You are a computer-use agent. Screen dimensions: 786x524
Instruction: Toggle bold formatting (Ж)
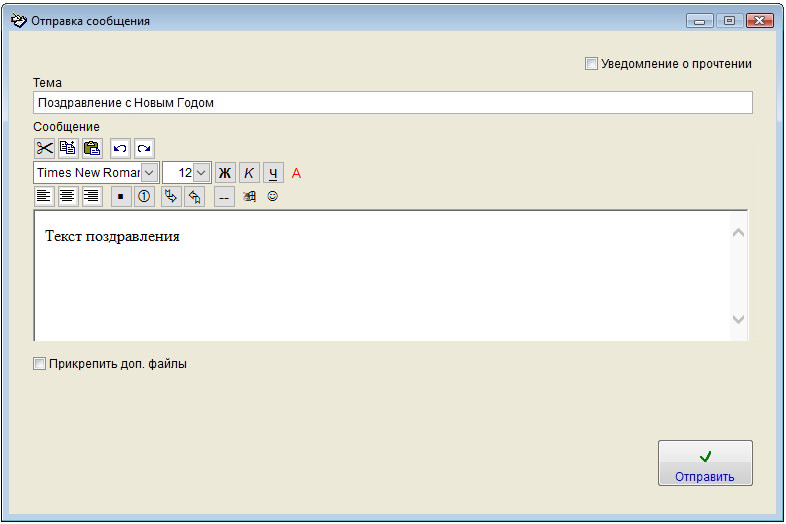point(225,173)
